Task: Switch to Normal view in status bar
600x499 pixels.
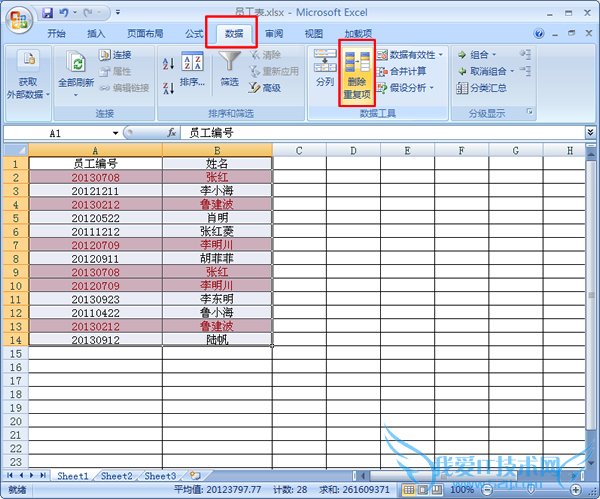Action: point(409,489)
